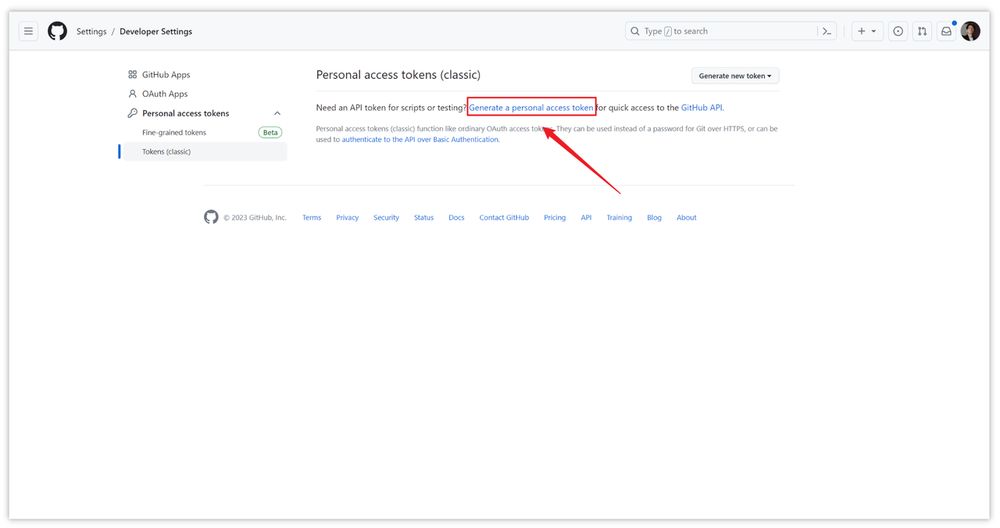
Task: Open the Generate new token dropdown
Action: point(735,75)
